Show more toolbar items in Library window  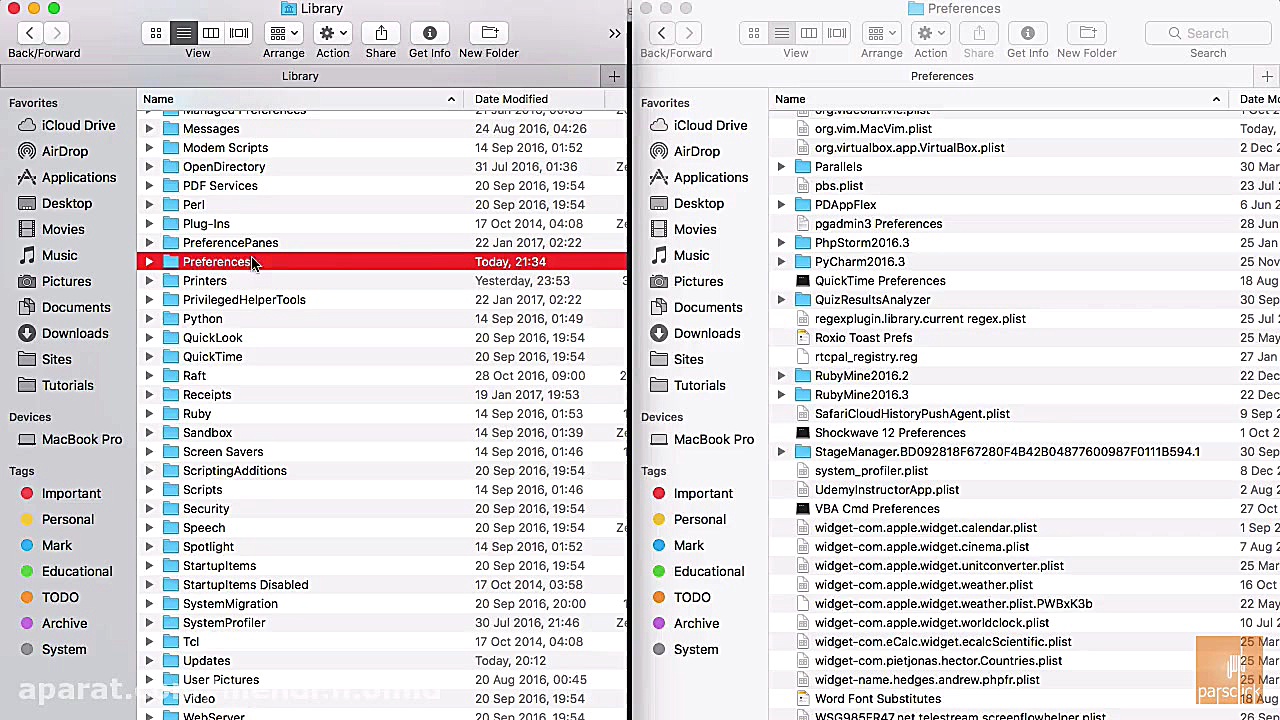click(x=614, y=33)
